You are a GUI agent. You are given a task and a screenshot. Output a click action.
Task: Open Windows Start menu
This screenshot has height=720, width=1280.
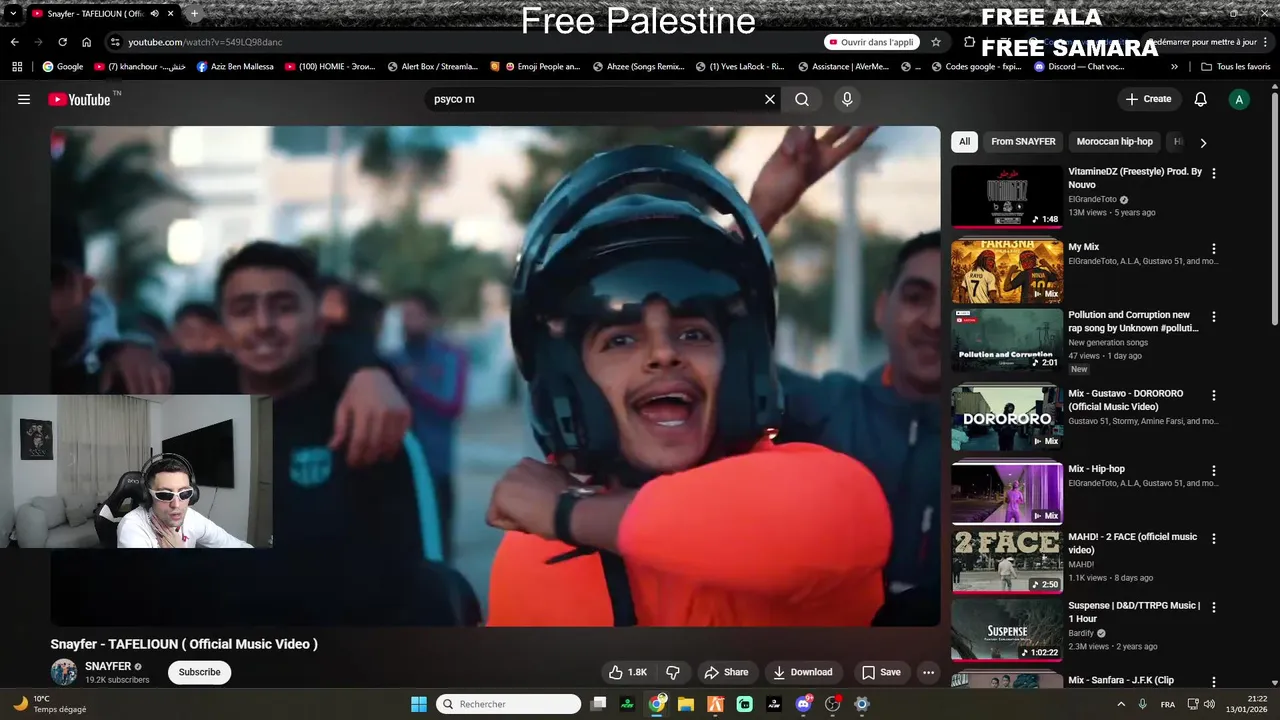pyautogui.click(x=419, y=704)
